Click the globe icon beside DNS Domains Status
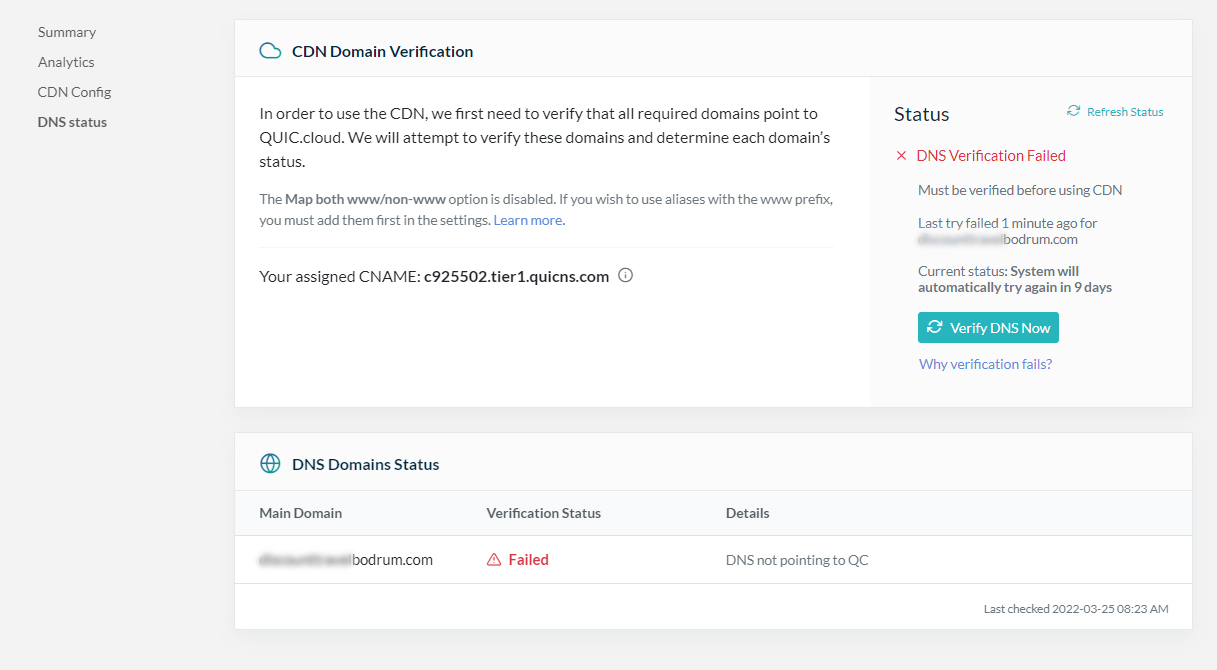 click(270, 464)
